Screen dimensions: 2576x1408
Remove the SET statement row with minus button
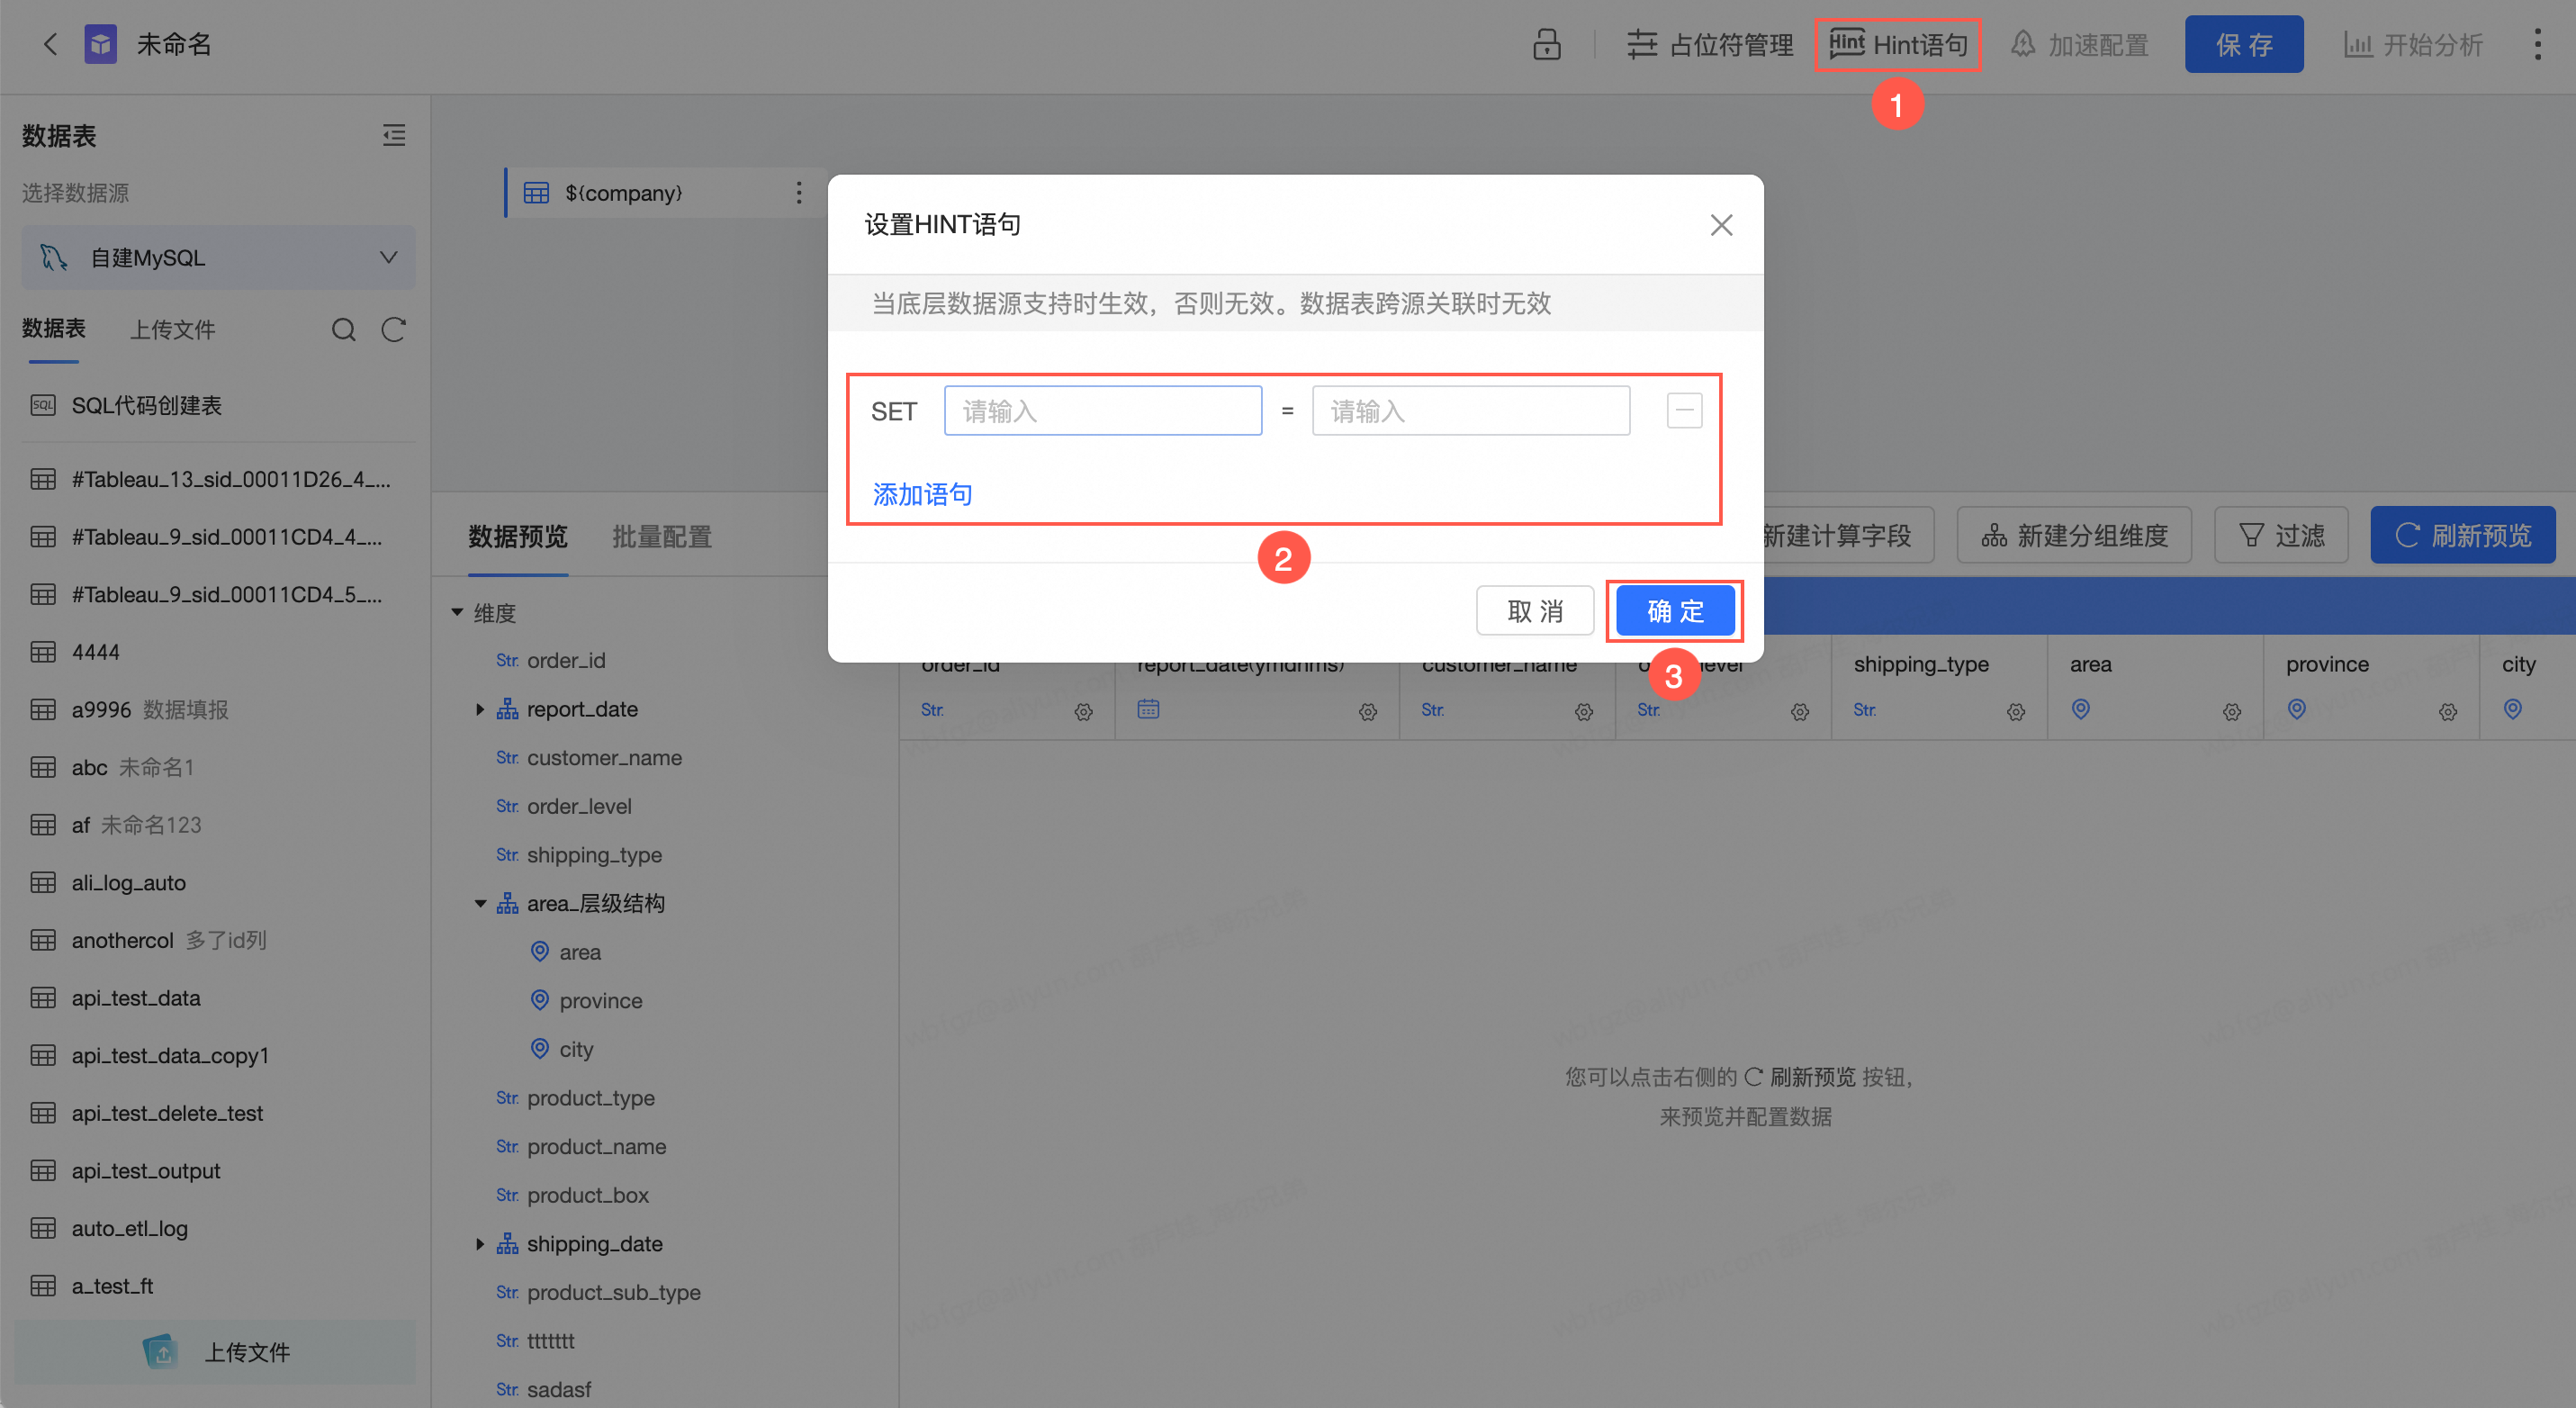(1684, 410)
